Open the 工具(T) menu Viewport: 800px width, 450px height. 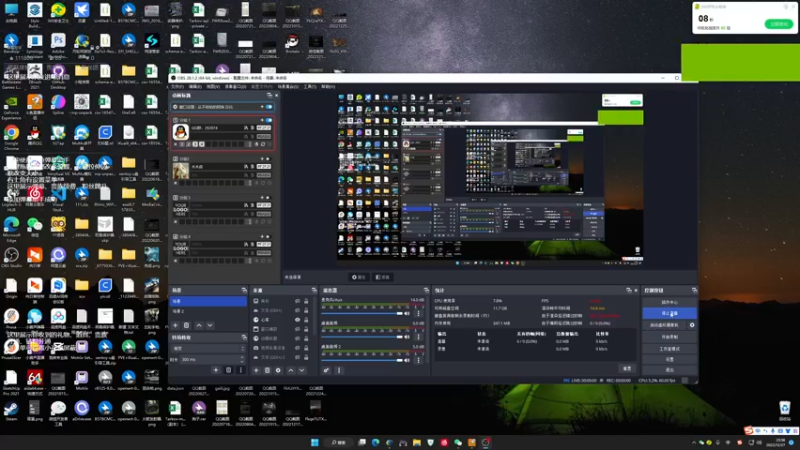coord(310,87)
